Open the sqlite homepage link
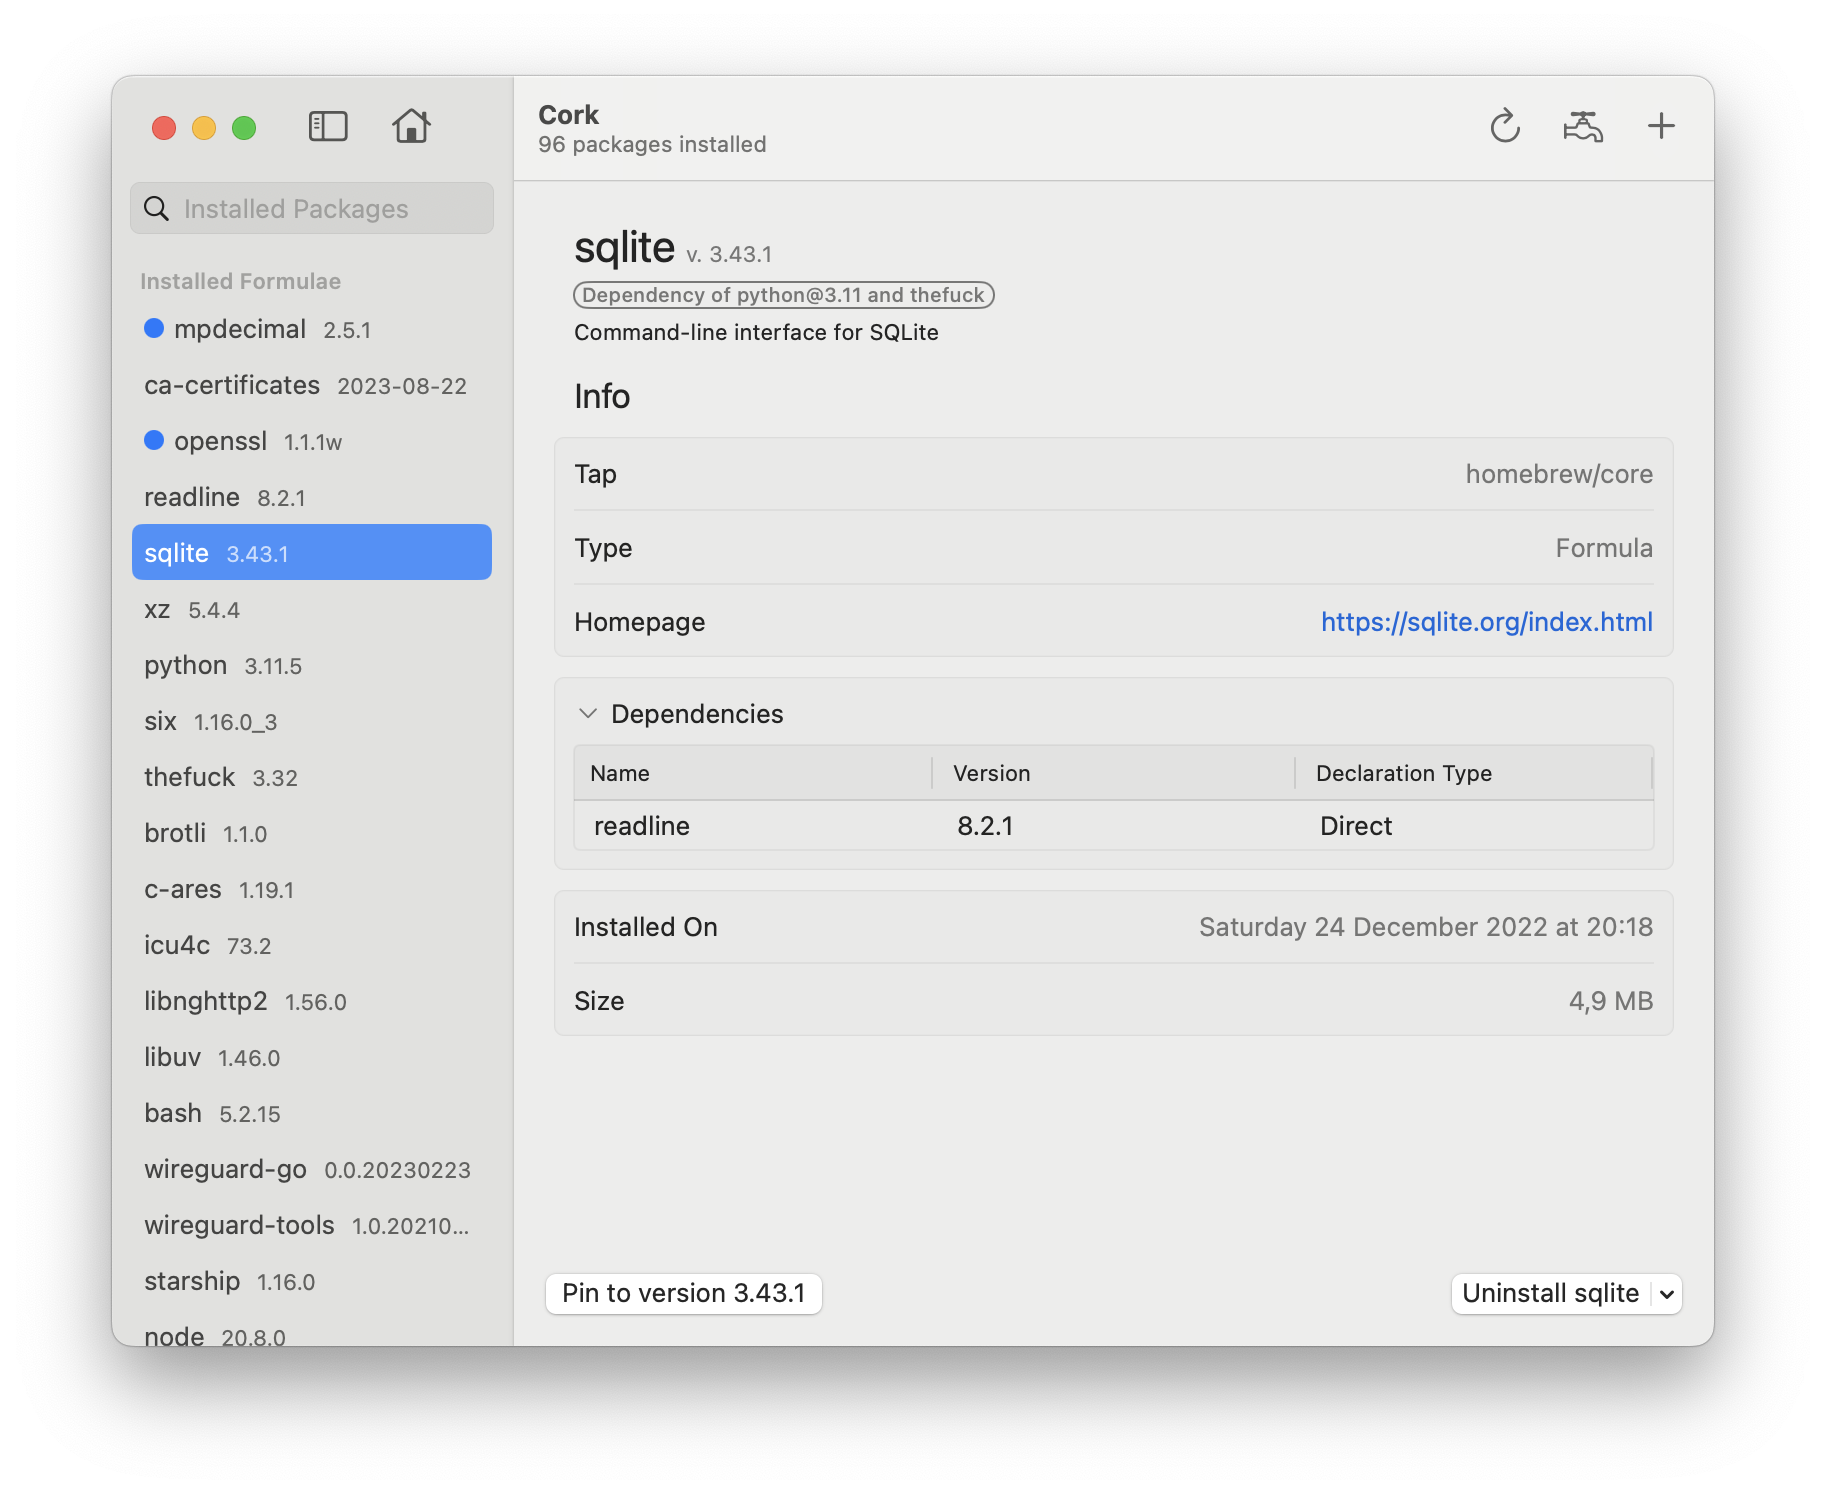 coord(1486,622)
